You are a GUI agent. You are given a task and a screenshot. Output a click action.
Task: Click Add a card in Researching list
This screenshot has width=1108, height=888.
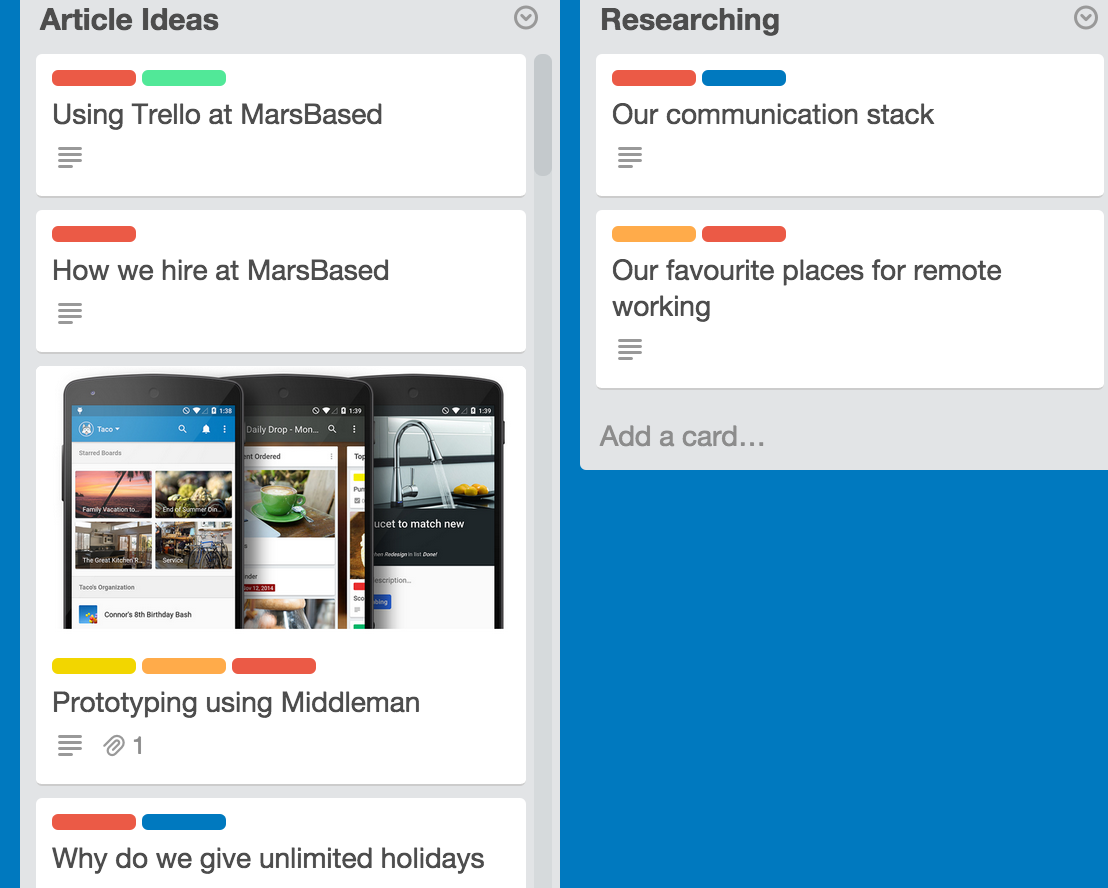[x=681, y=436]
